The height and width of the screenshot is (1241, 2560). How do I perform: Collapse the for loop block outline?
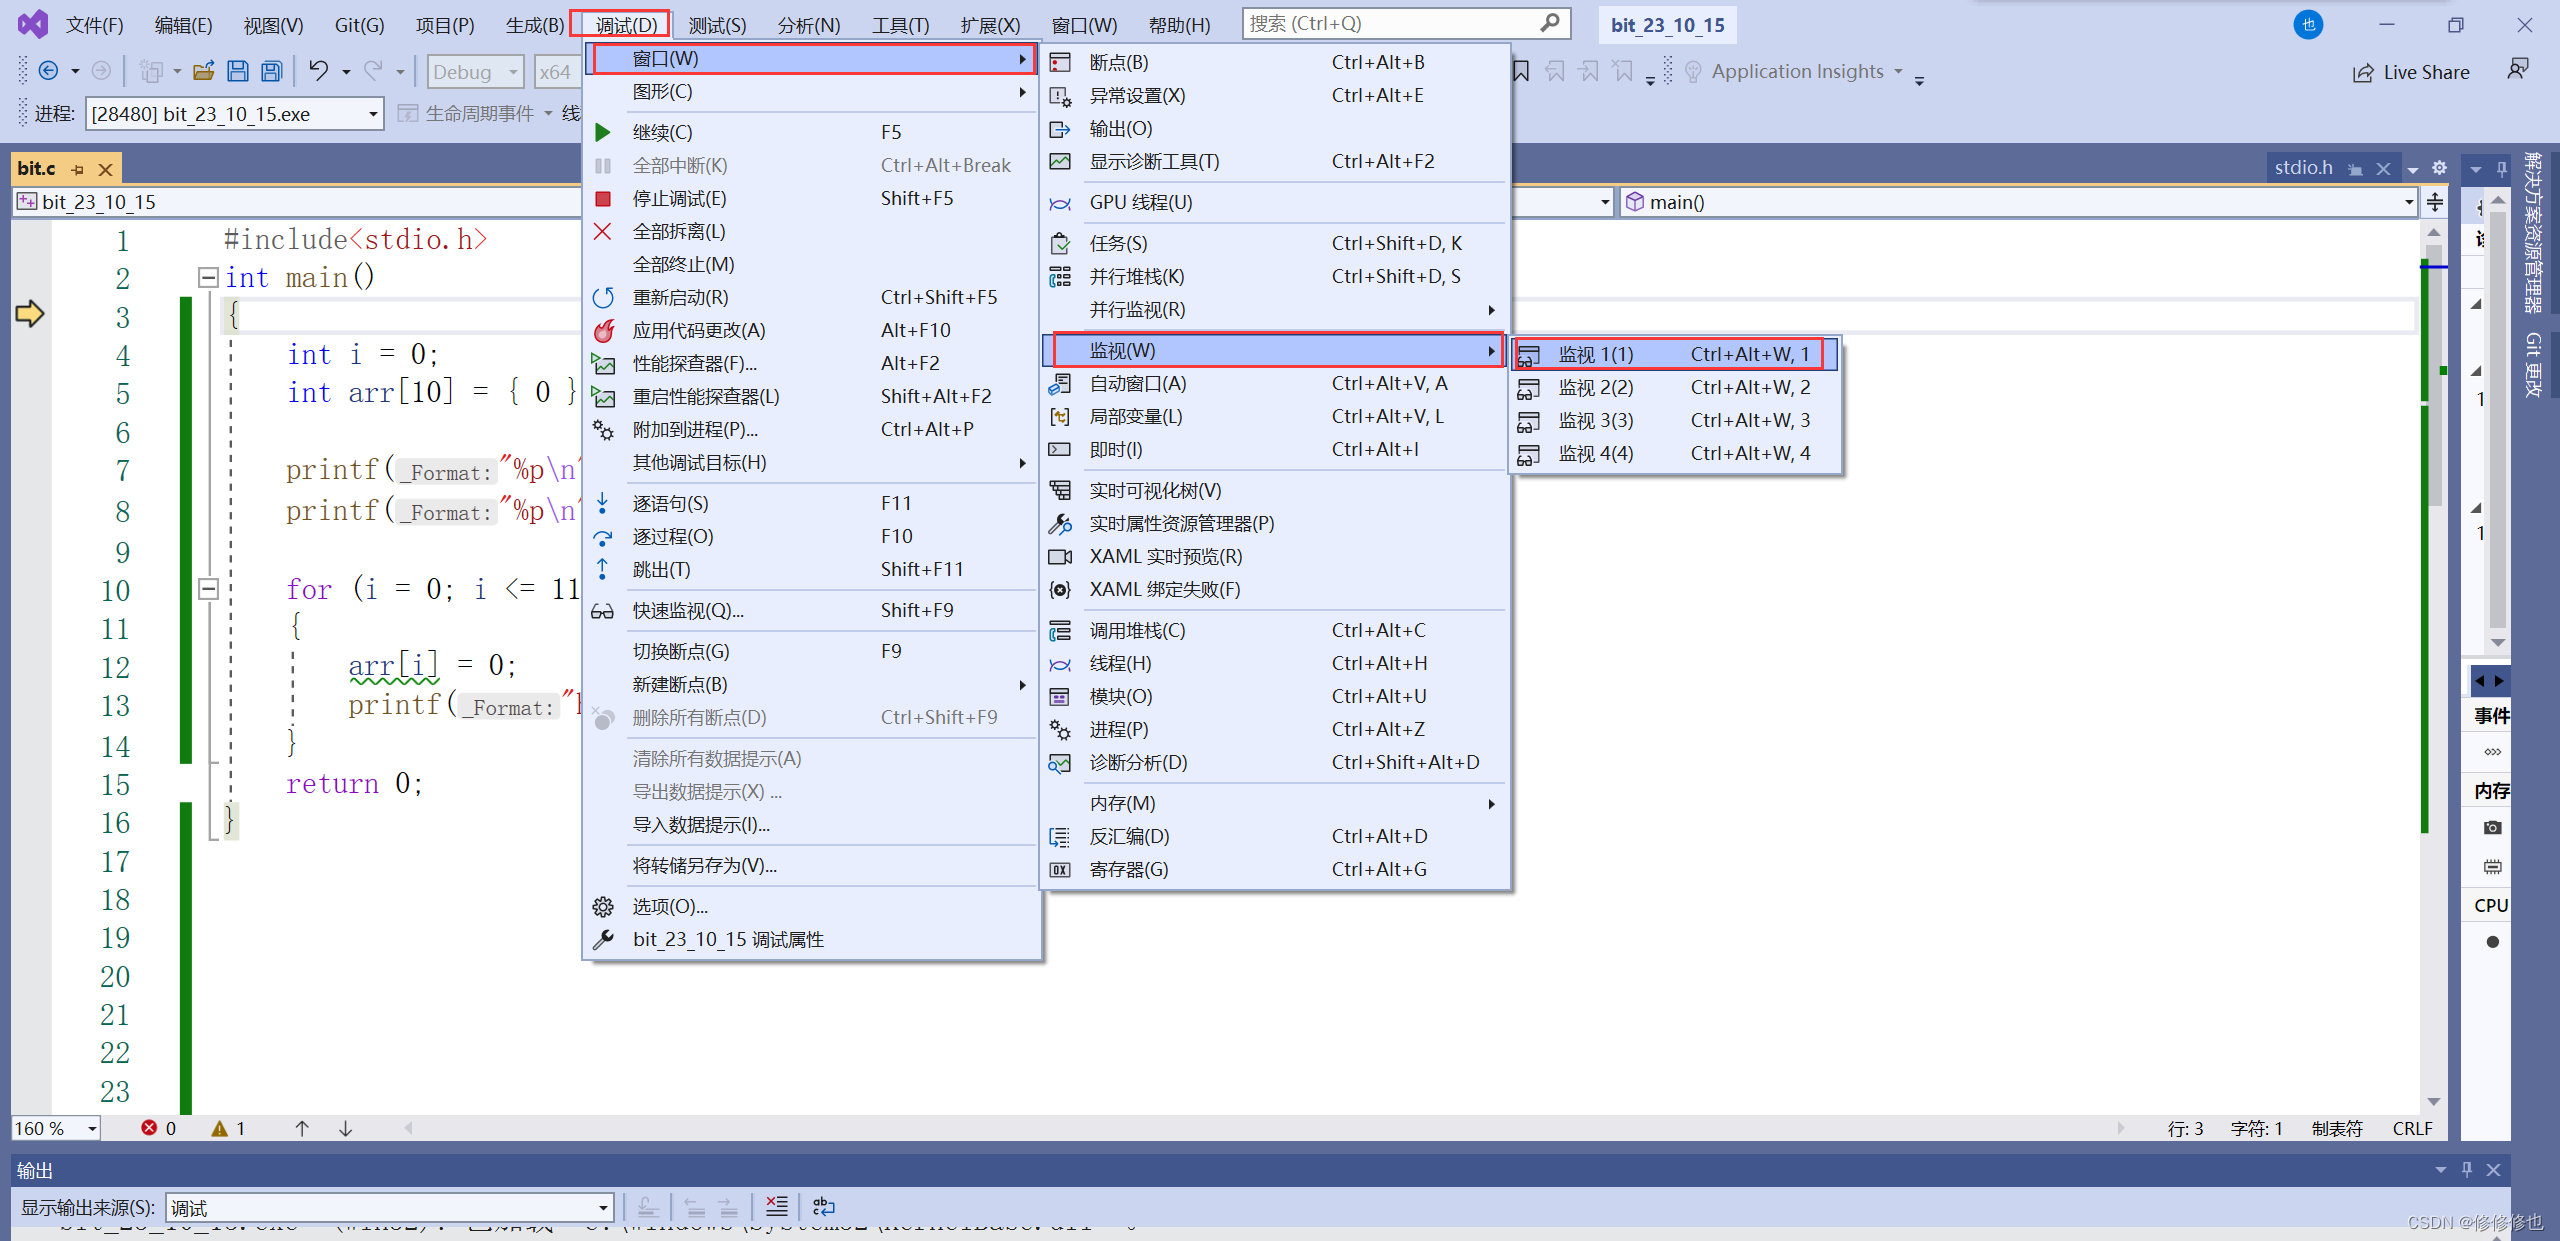208,588
